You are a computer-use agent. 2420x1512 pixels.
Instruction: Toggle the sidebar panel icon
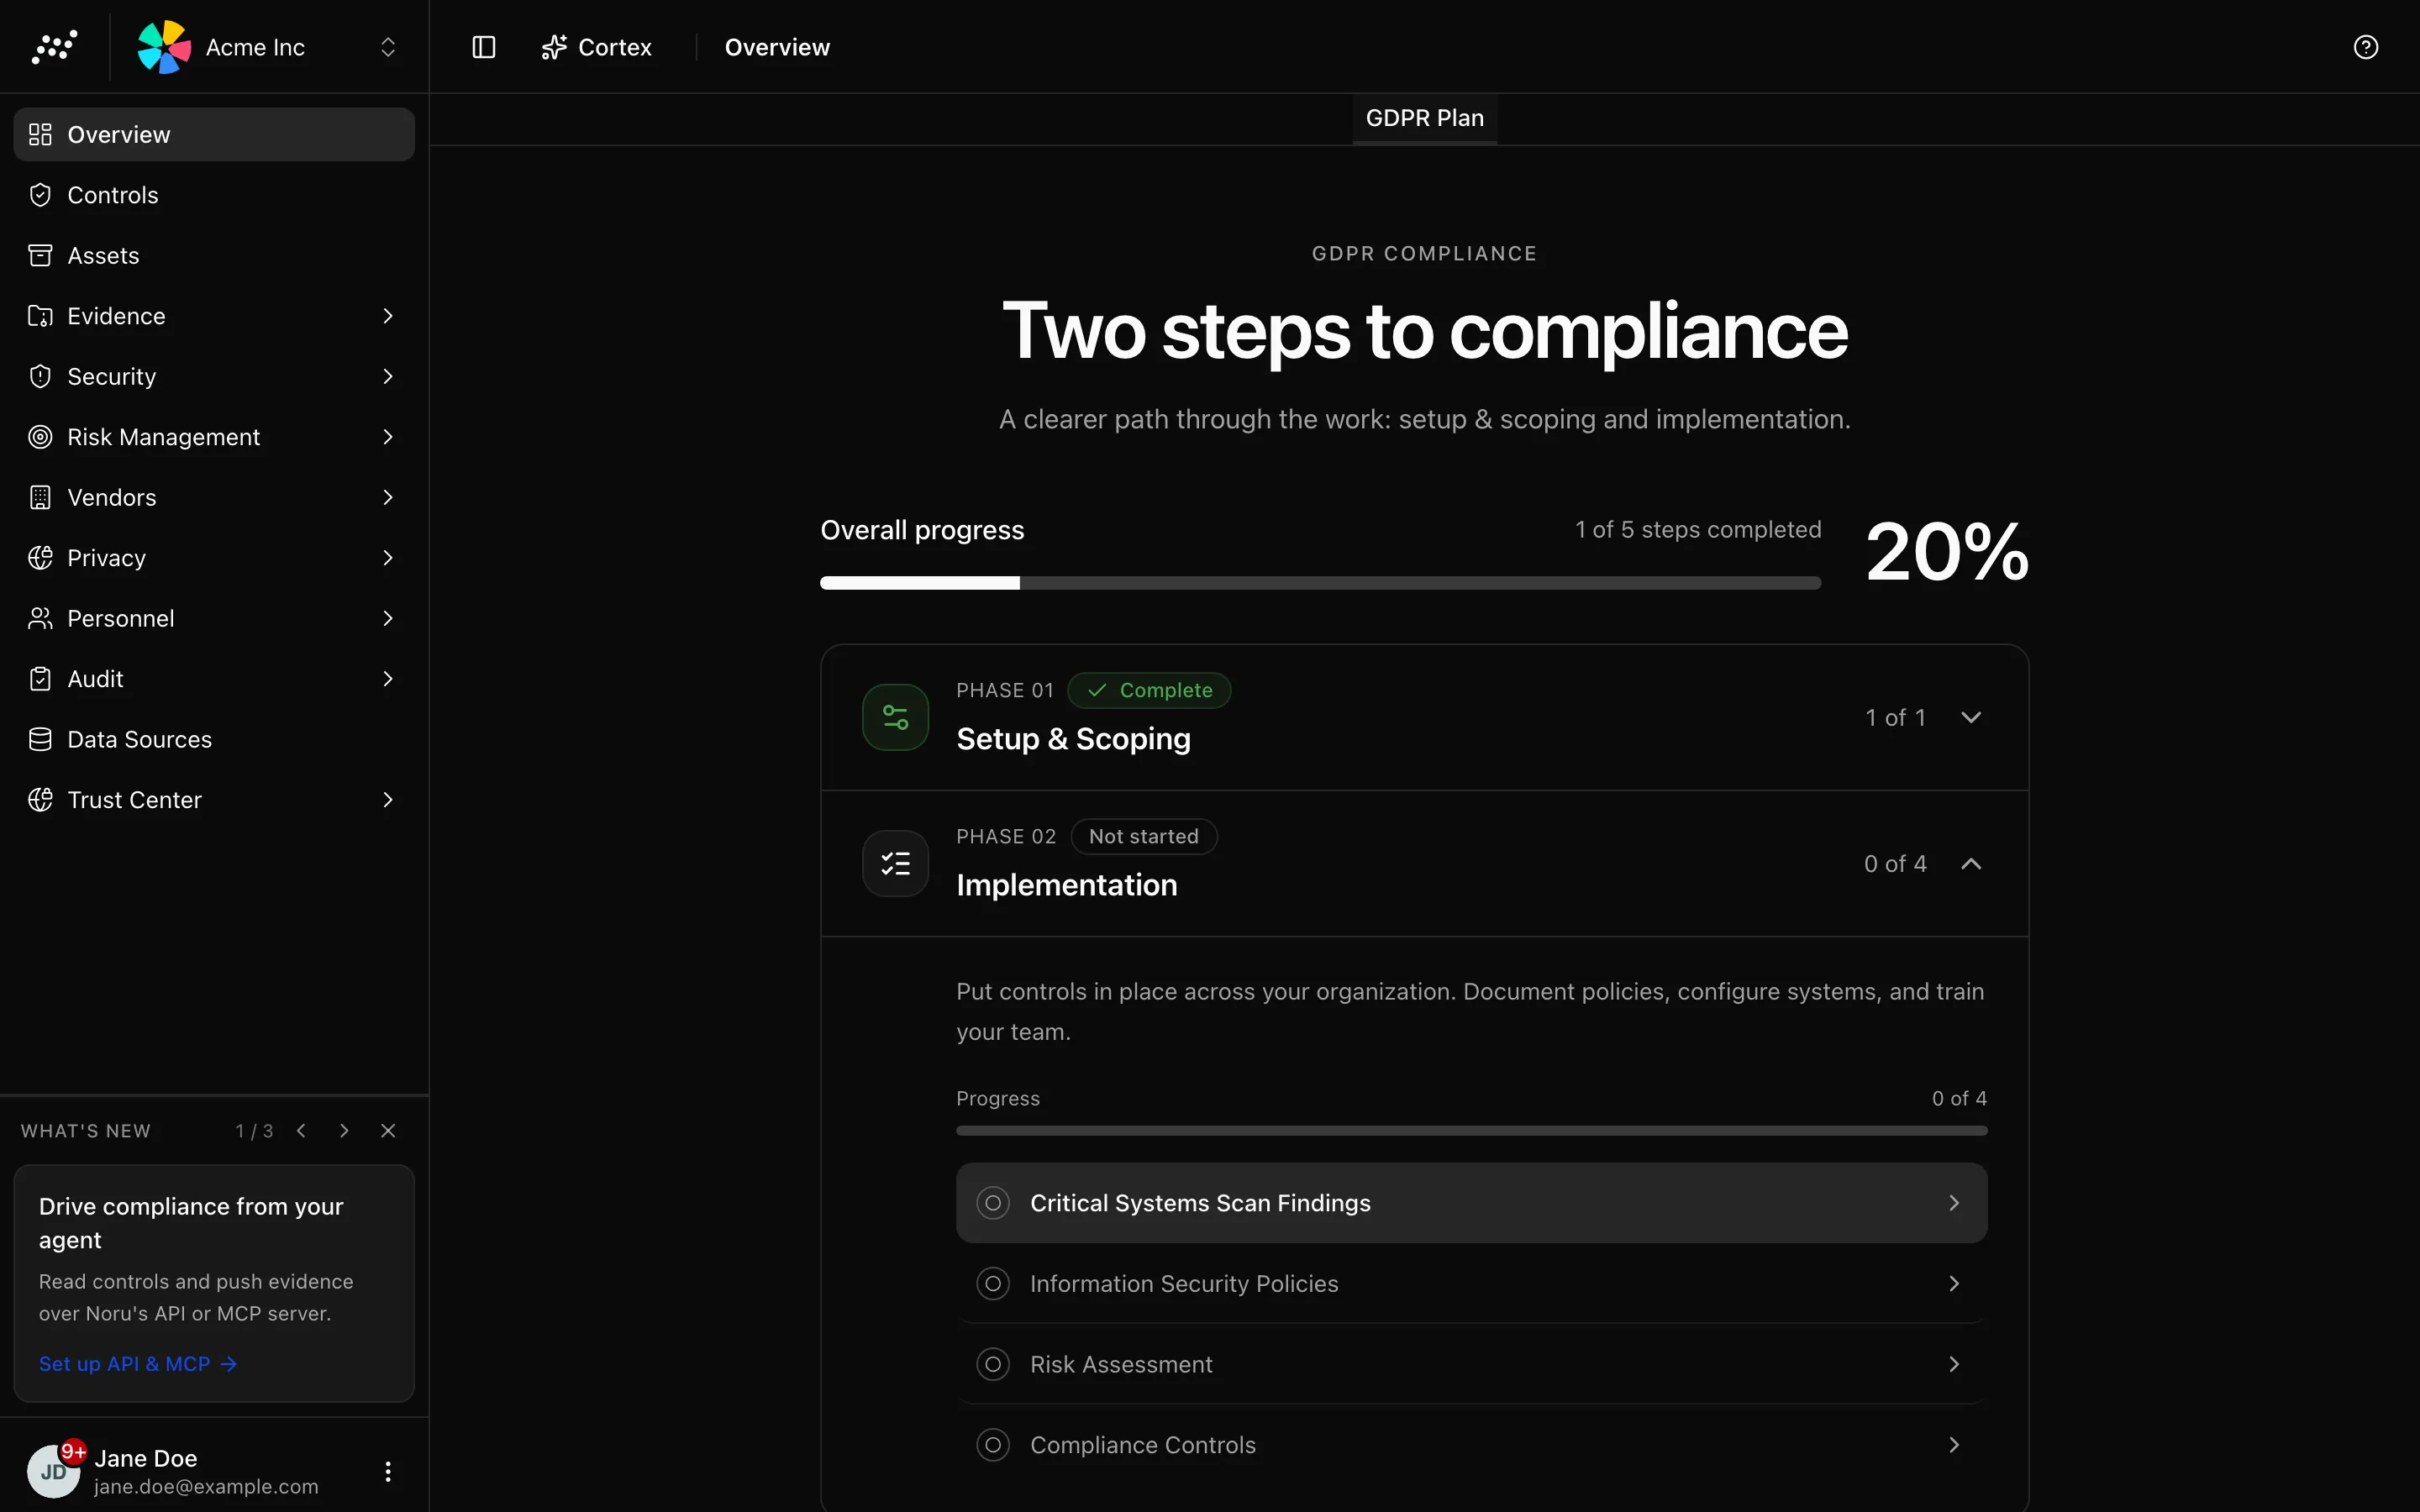click(x=484, y=47)
